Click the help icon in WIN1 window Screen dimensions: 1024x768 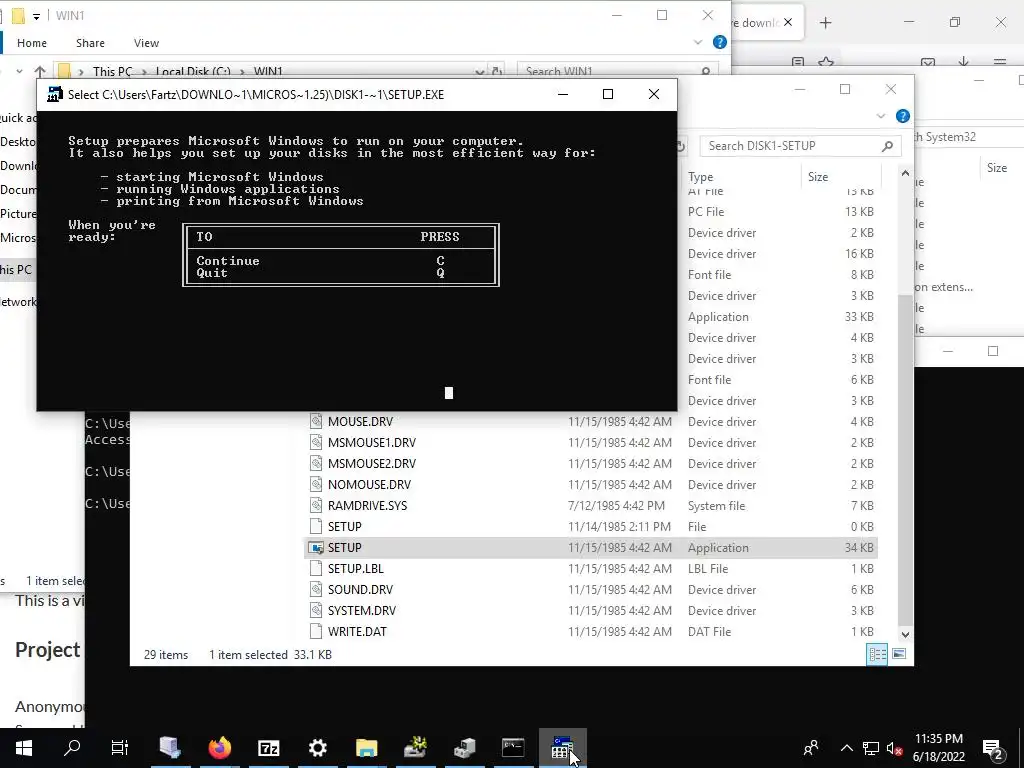point(720,42)
